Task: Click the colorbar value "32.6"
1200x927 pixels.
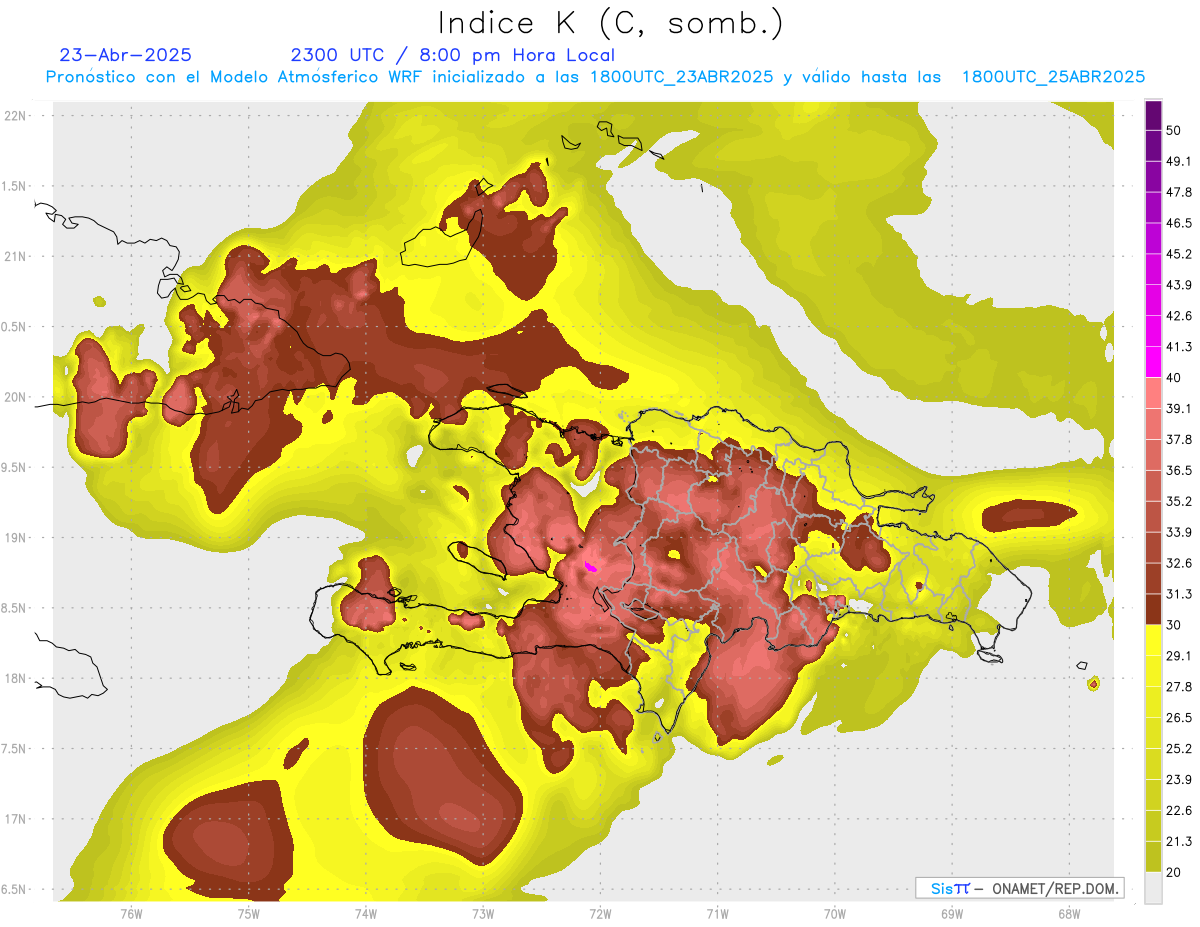Action: point(1179,563)
